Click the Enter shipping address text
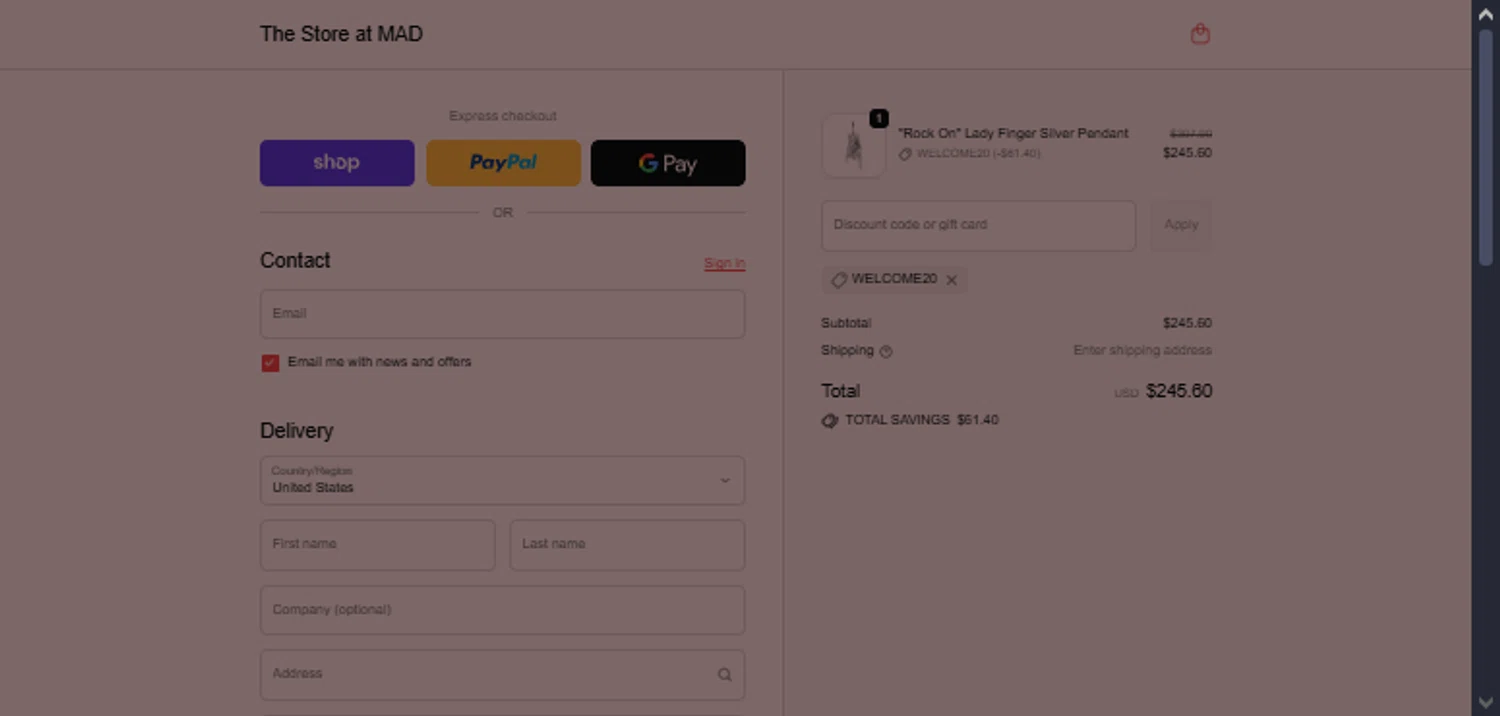1500x716 pixels. [x=1142, y=350]
